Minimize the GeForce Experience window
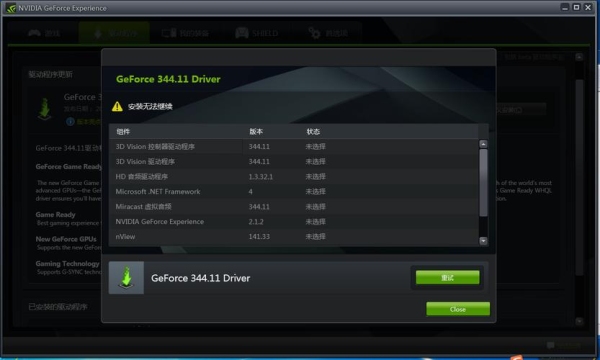Image resolution: width=600 pixels, height=360 pixels. (x=565, y=7)
